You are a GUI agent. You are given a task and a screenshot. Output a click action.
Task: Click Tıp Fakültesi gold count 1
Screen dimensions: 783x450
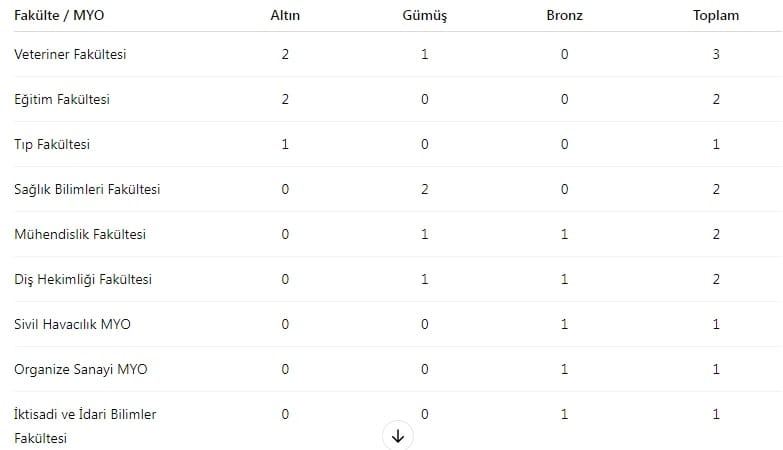(x=285, y=144)
